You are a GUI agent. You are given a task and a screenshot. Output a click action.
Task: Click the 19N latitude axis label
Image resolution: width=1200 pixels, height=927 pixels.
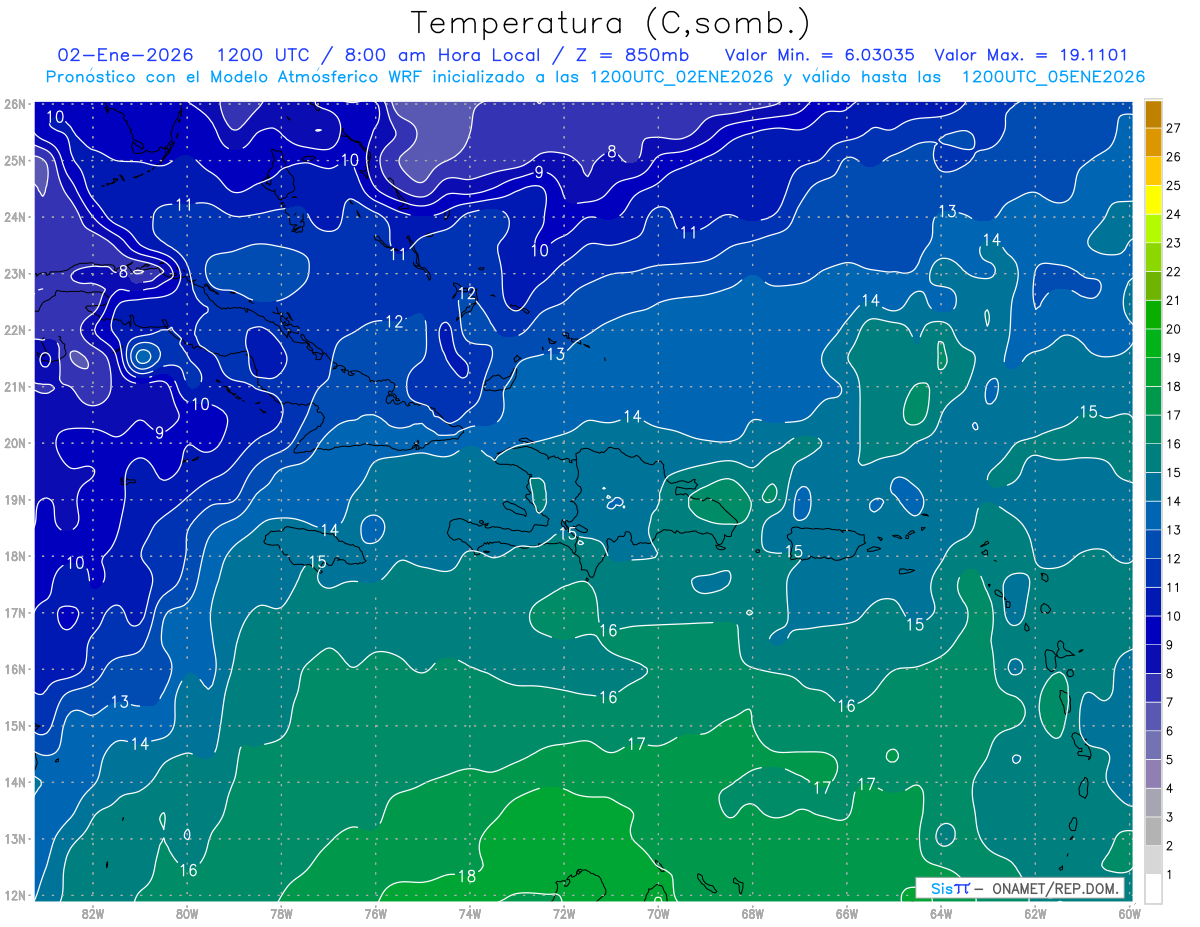pyautogui.click(x=14, y=500)
